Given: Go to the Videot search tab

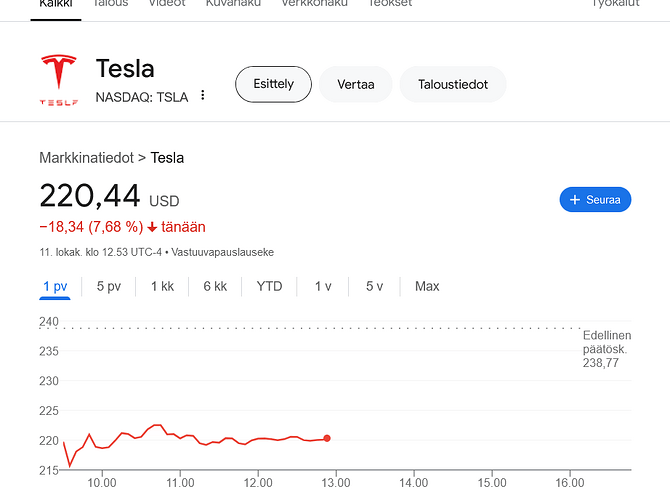Looking at the screenshot, I should pyautogui.click(x=167, y=3).
